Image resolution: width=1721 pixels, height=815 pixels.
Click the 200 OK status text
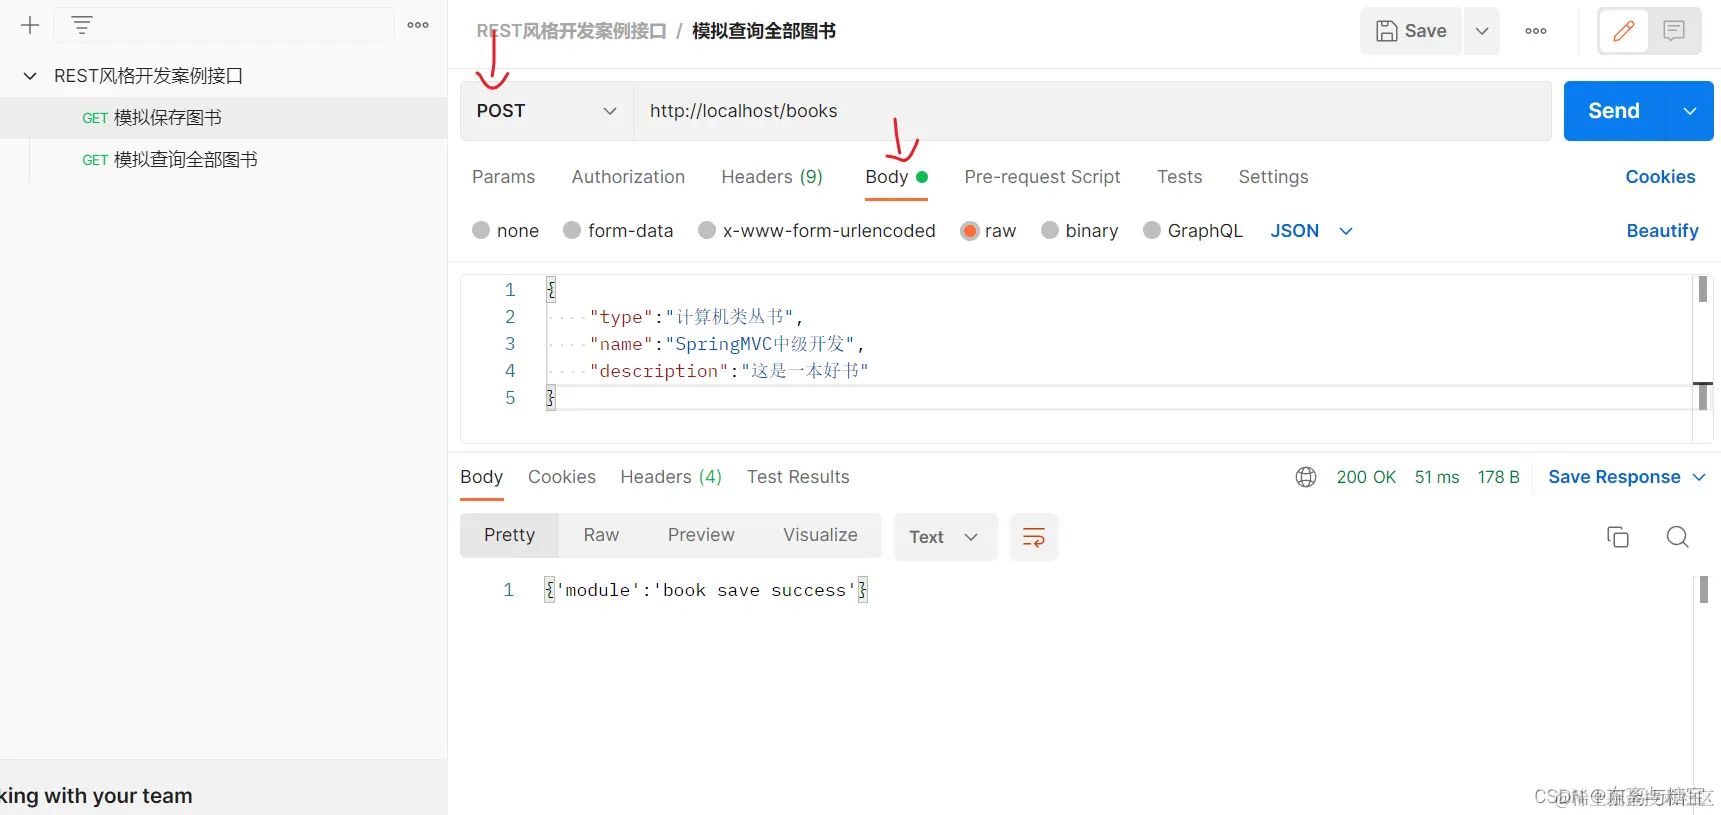point(1366,477)
